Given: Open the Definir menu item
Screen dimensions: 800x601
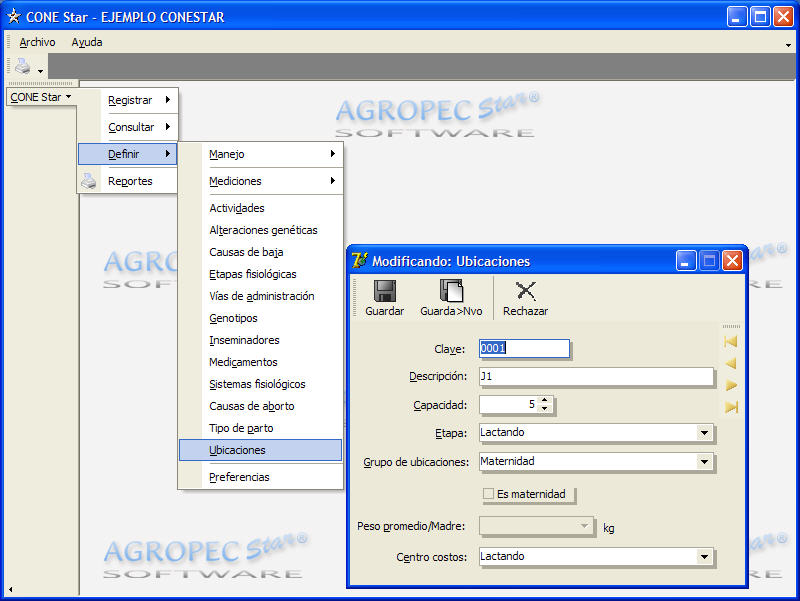Looking at the screenshot, I should coord(128,154).
